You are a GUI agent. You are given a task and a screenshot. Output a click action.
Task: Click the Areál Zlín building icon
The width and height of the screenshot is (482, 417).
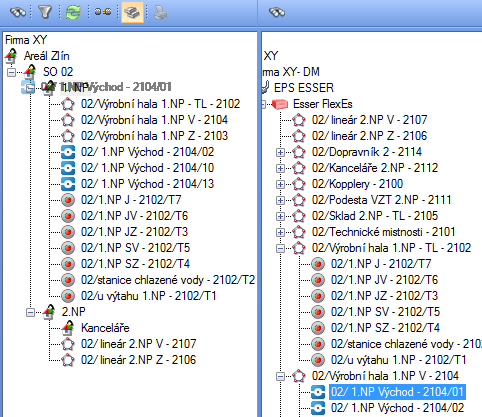pos(11,56)
